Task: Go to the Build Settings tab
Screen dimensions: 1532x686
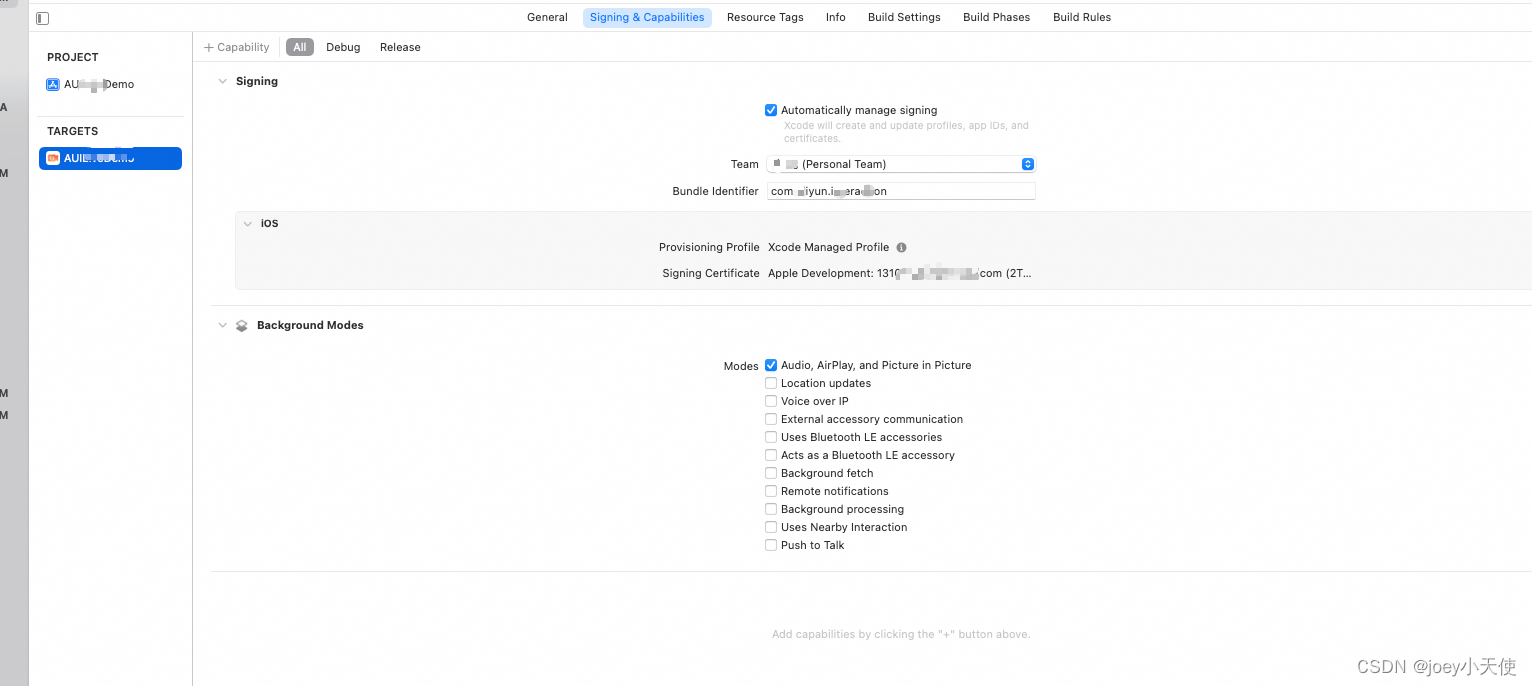Action: (x=904, y=17)
